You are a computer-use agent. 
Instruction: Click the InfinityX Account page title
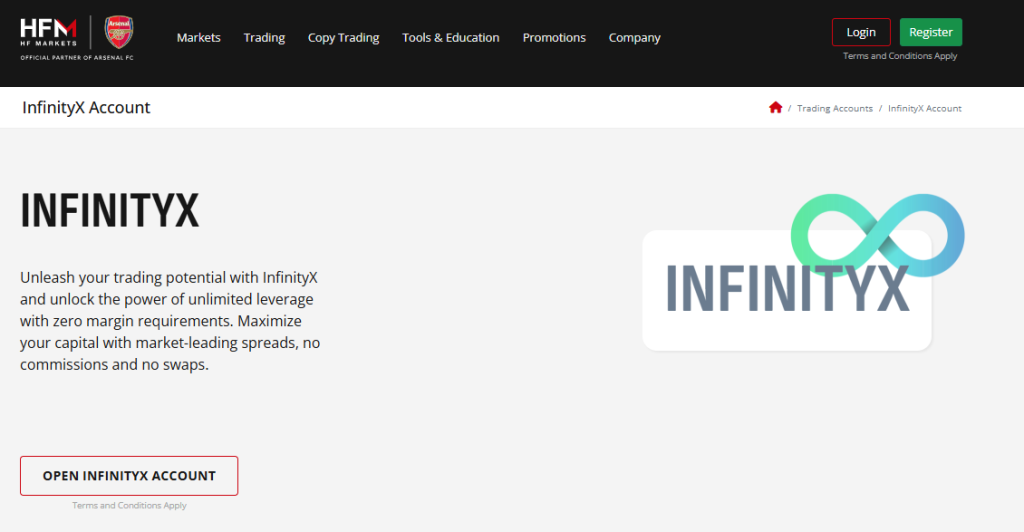point(86,107)
